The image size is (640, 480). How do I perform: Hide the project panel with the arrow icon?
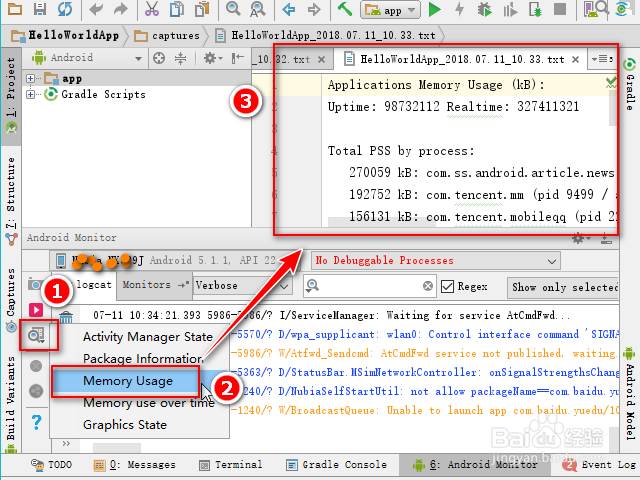(x=238, y=58)
